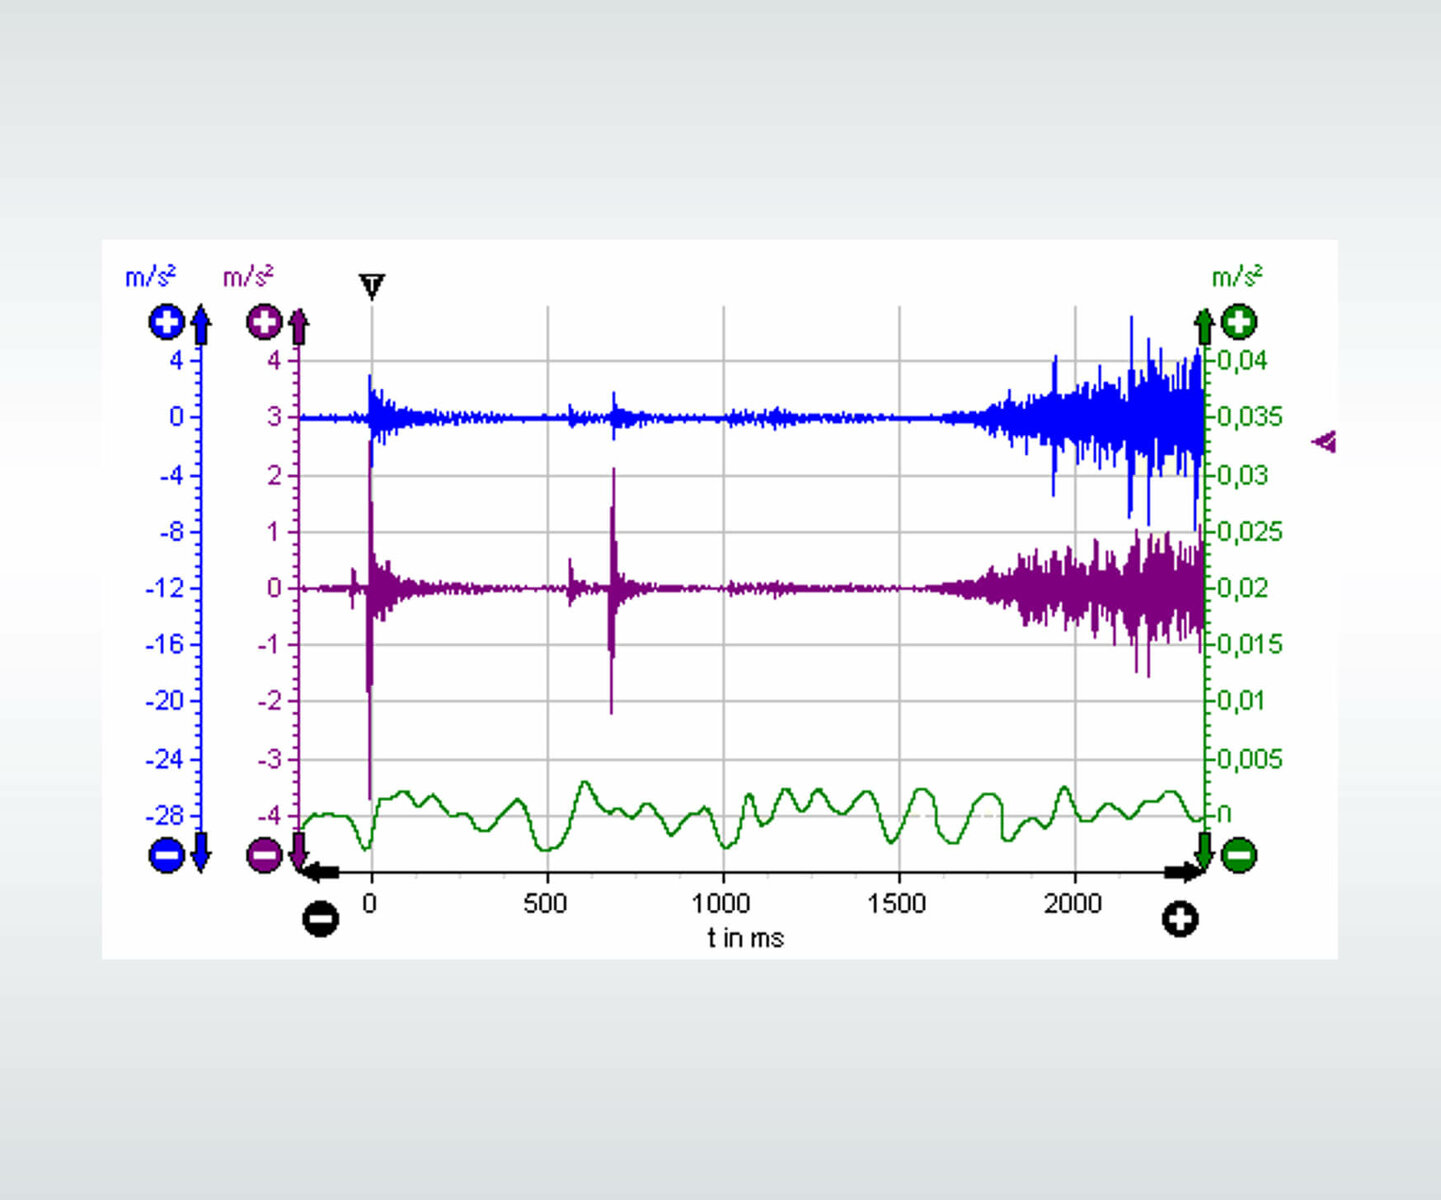Click the blue minus zoom icon
The image size is (1441, 1200).
(x=167, y=856)
